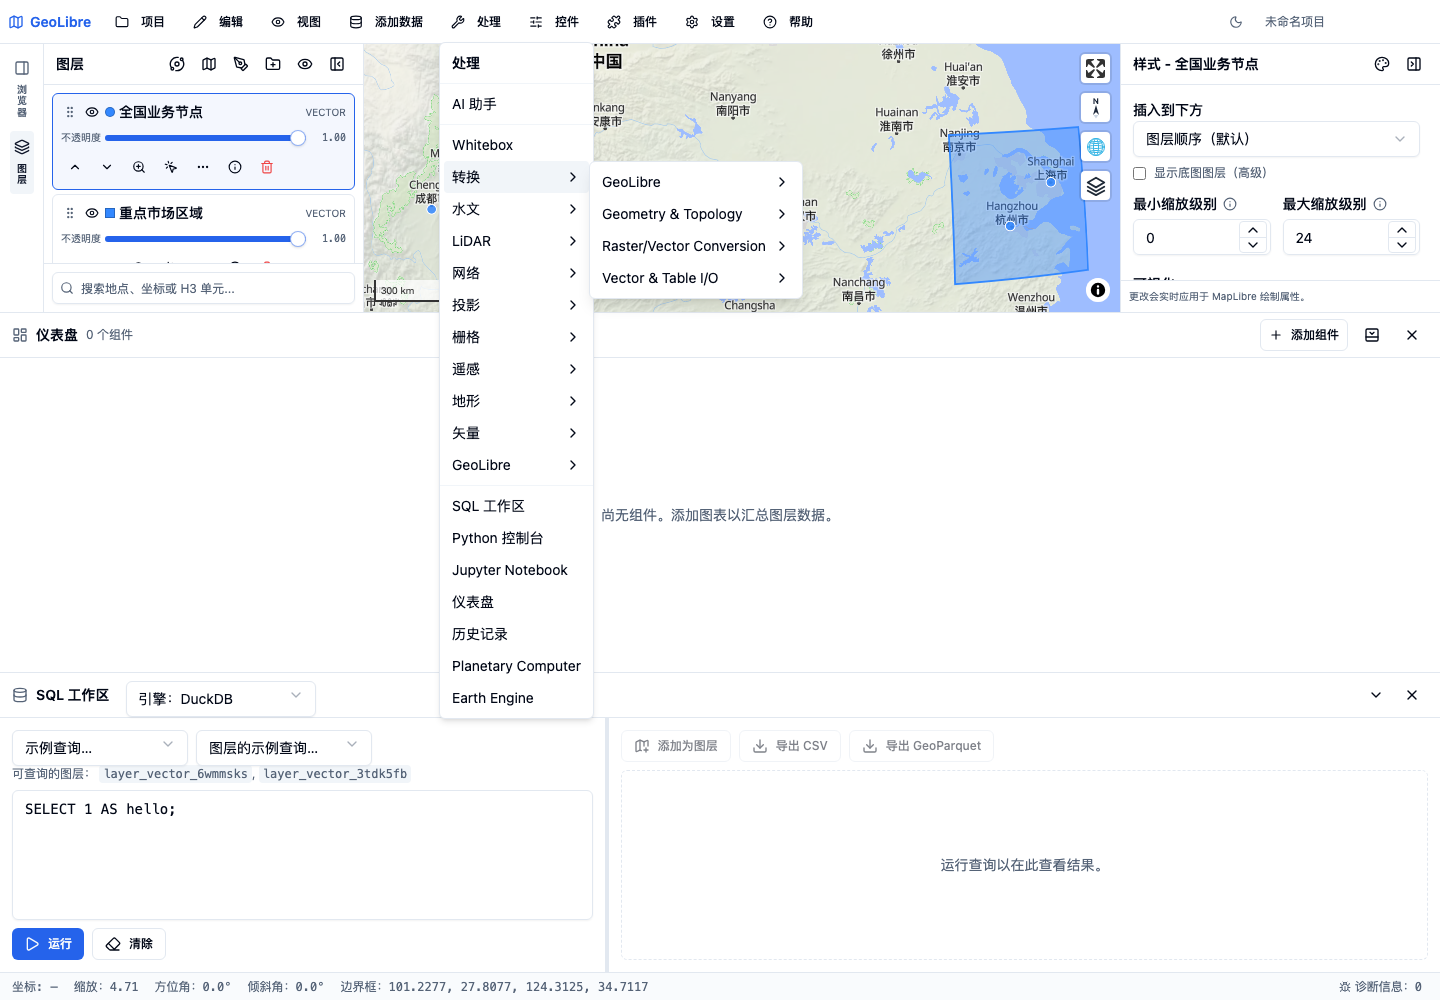Delete the 全国业务节点 layer

click(267, 167)
